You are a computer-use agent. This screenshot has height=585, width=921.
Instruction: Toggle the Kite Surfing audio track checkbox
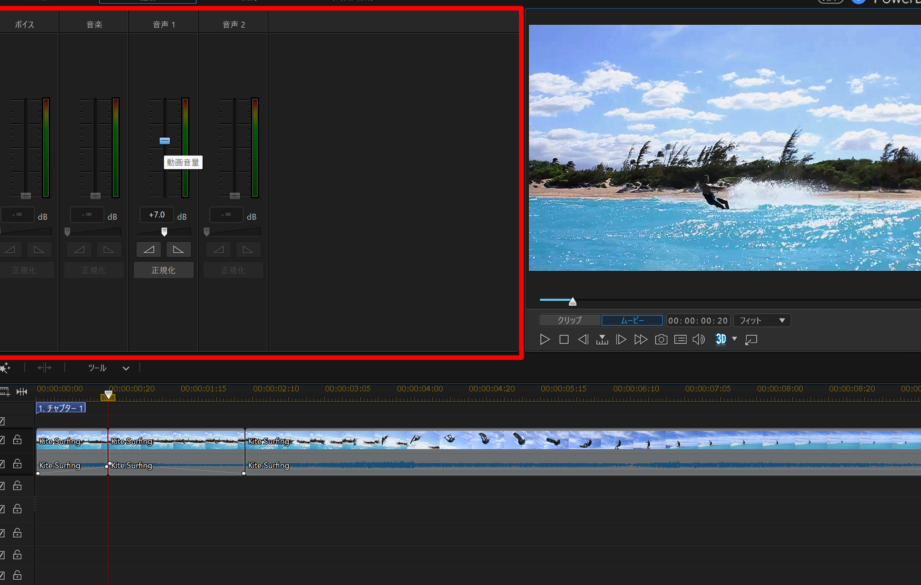(2, 464)
